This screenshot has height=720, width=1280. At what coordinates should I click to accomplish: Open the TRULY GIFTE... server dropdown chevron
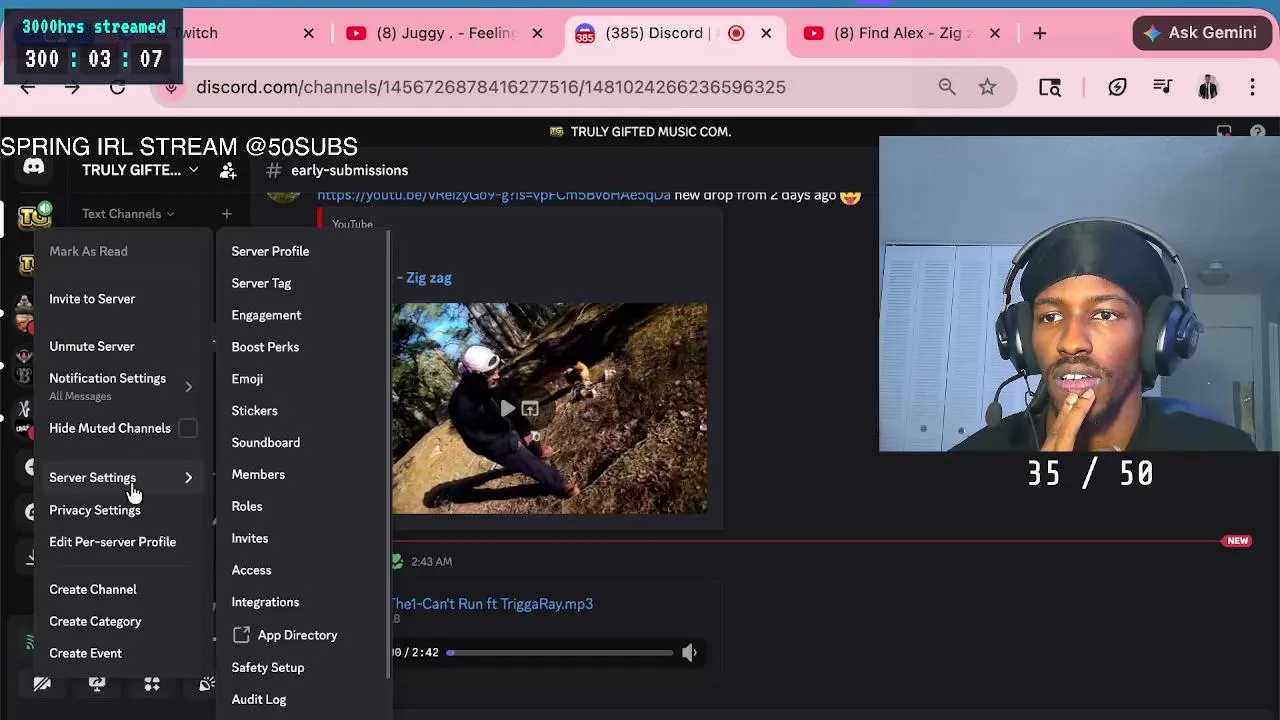point(194,170)
